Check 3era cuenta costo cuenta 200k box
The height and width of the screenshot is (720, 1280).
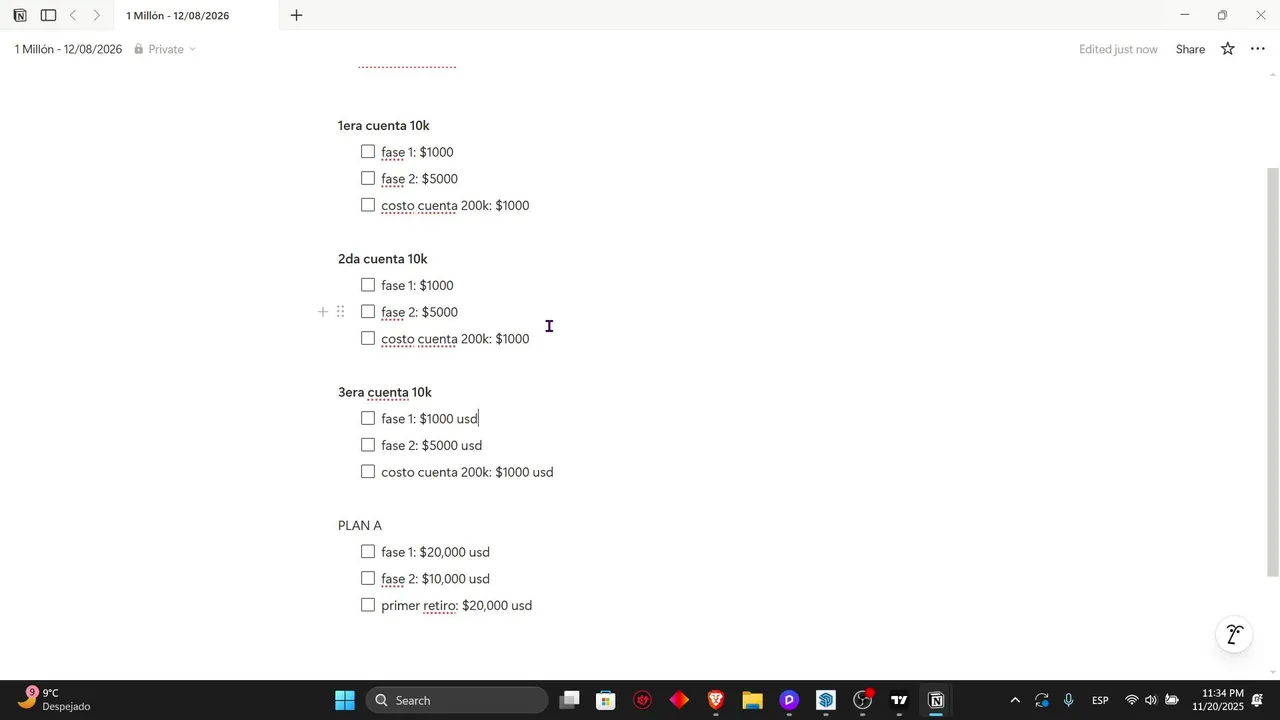(x=368, y=471)
